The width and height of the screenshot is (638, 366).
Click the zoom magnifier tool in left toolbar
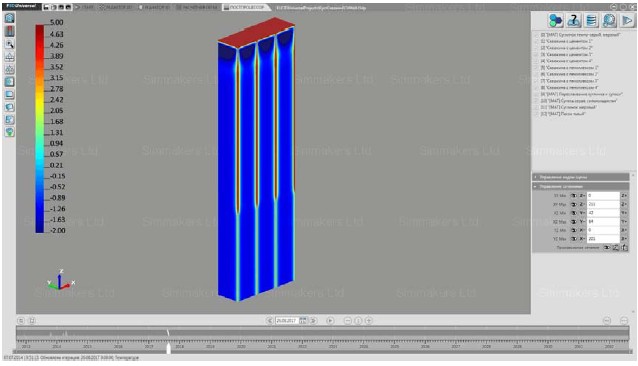9,44
